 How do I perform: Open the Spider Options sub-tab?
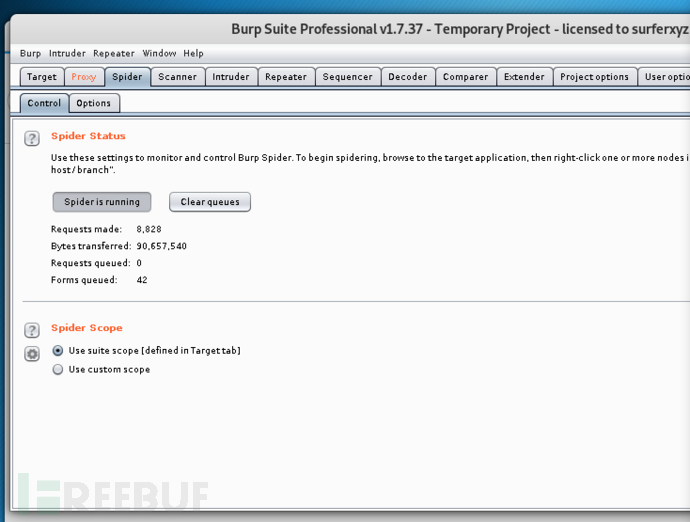(x=94, y=103)
